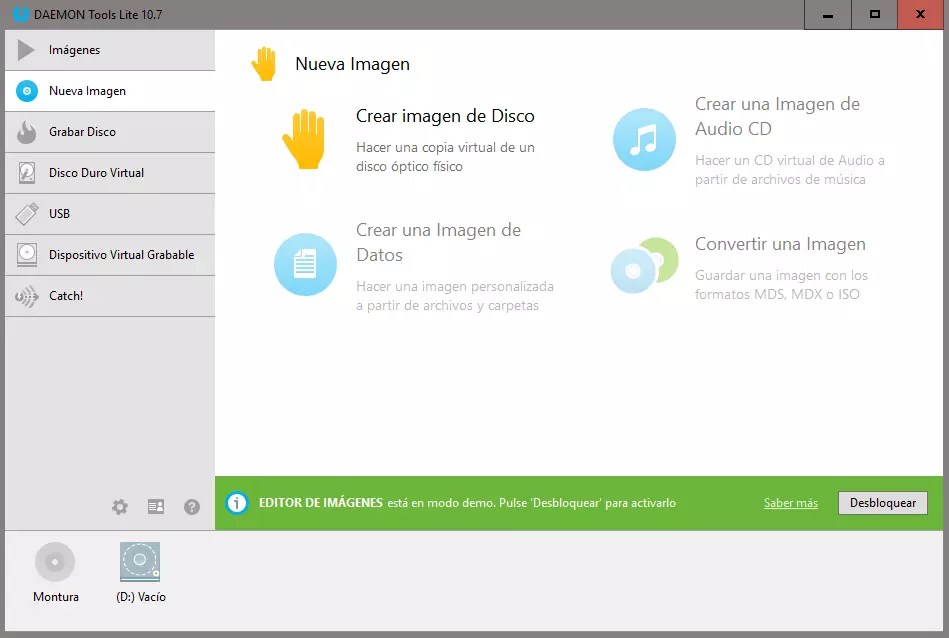Click 'Hacer una copia virtual de un' description

[445, 147]
